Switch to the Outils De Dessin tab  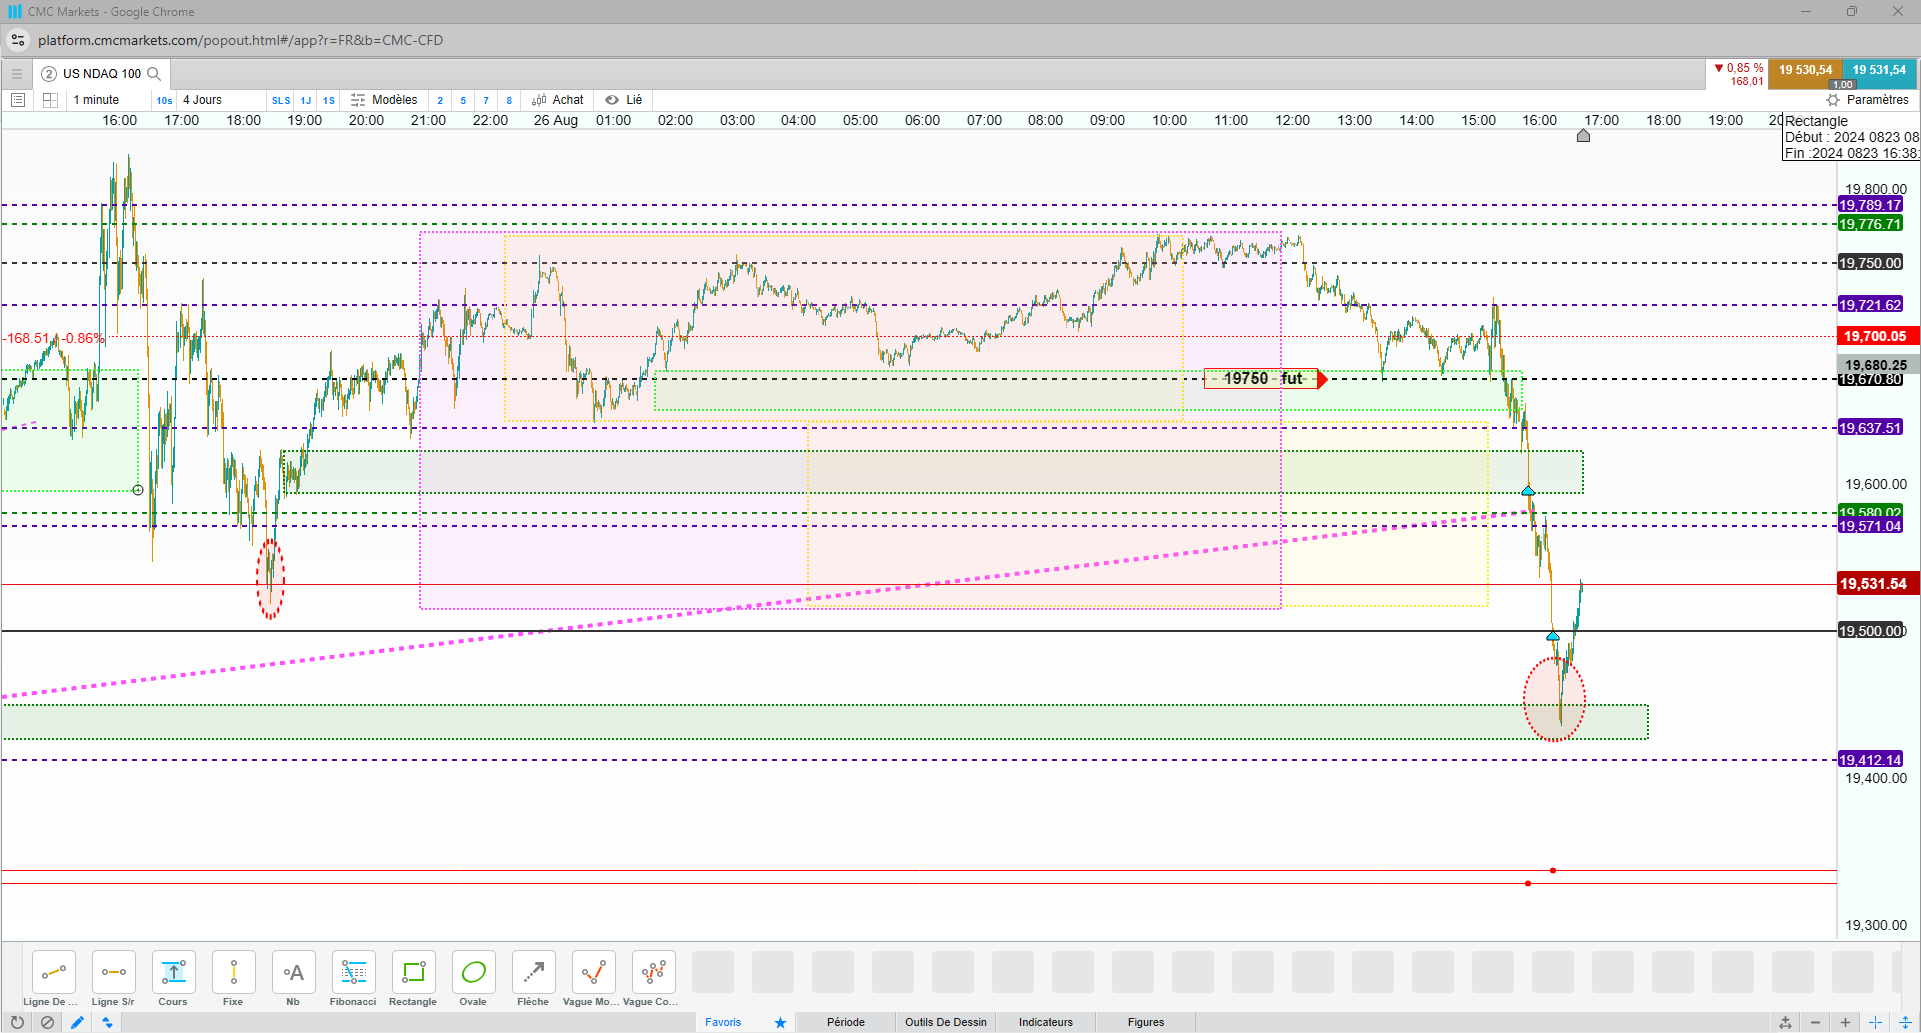click(x=945, y=1022)
